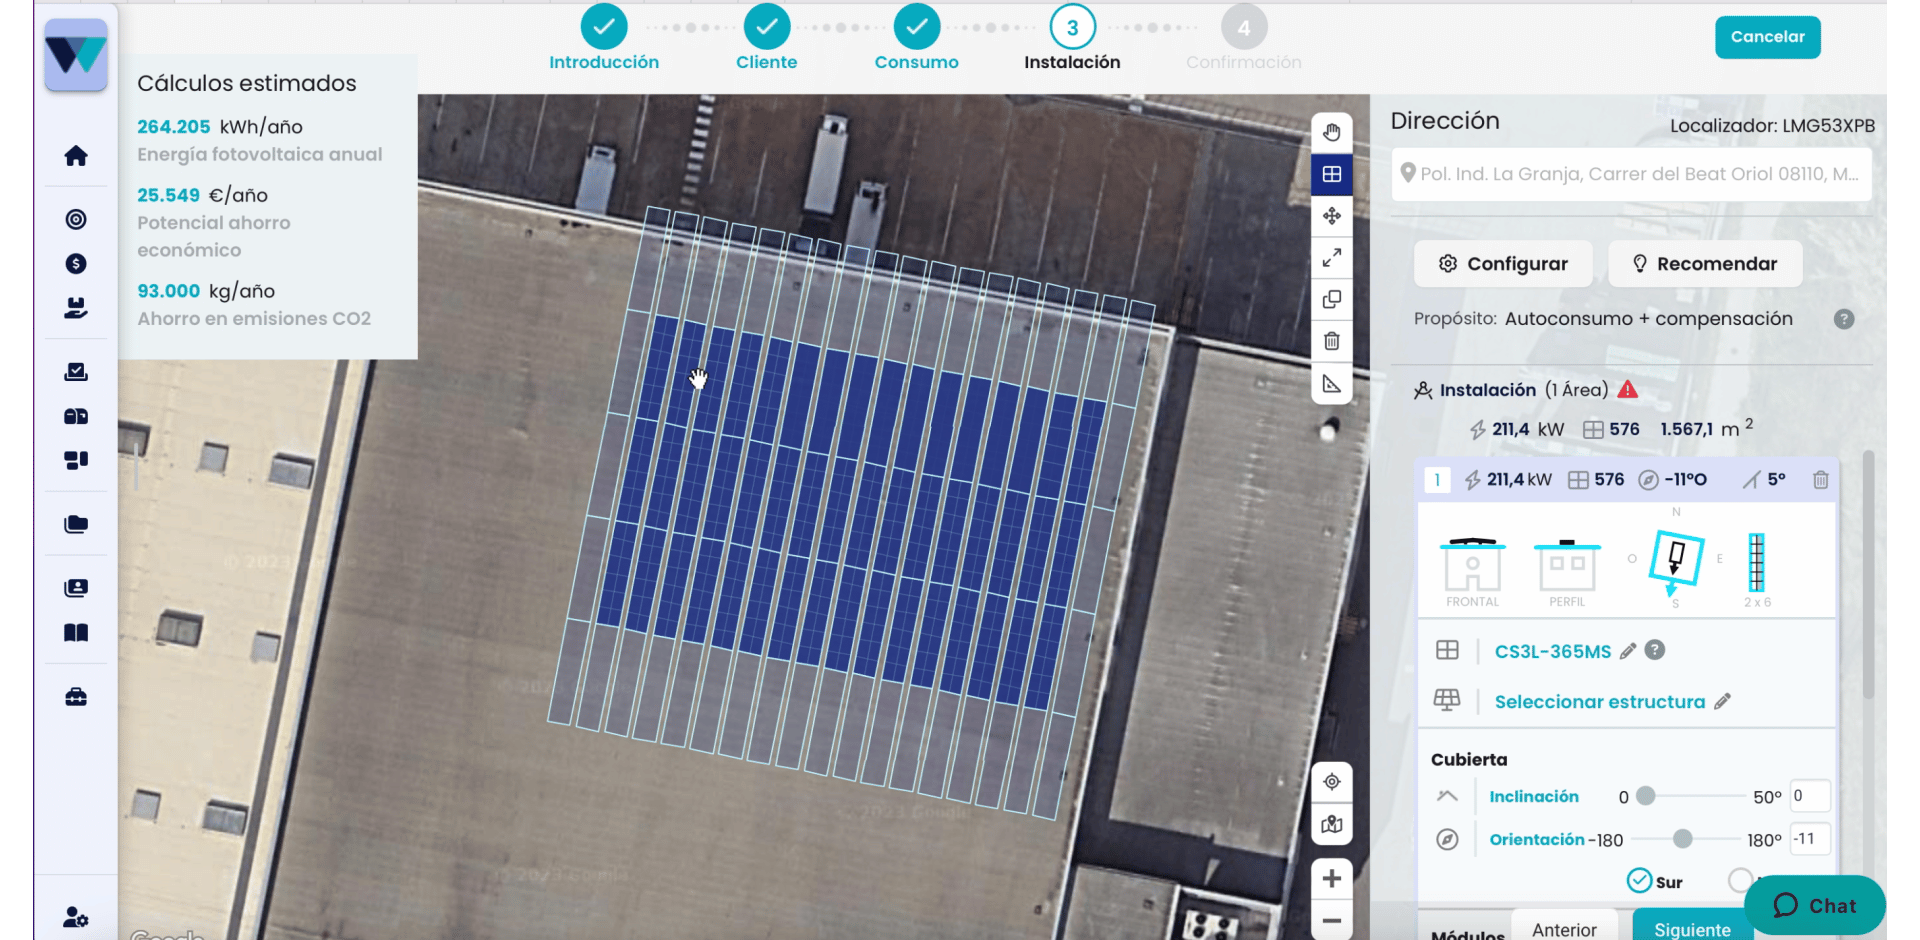Select area number 1 badge
1920x940 pixels.
pos(1437,480)
